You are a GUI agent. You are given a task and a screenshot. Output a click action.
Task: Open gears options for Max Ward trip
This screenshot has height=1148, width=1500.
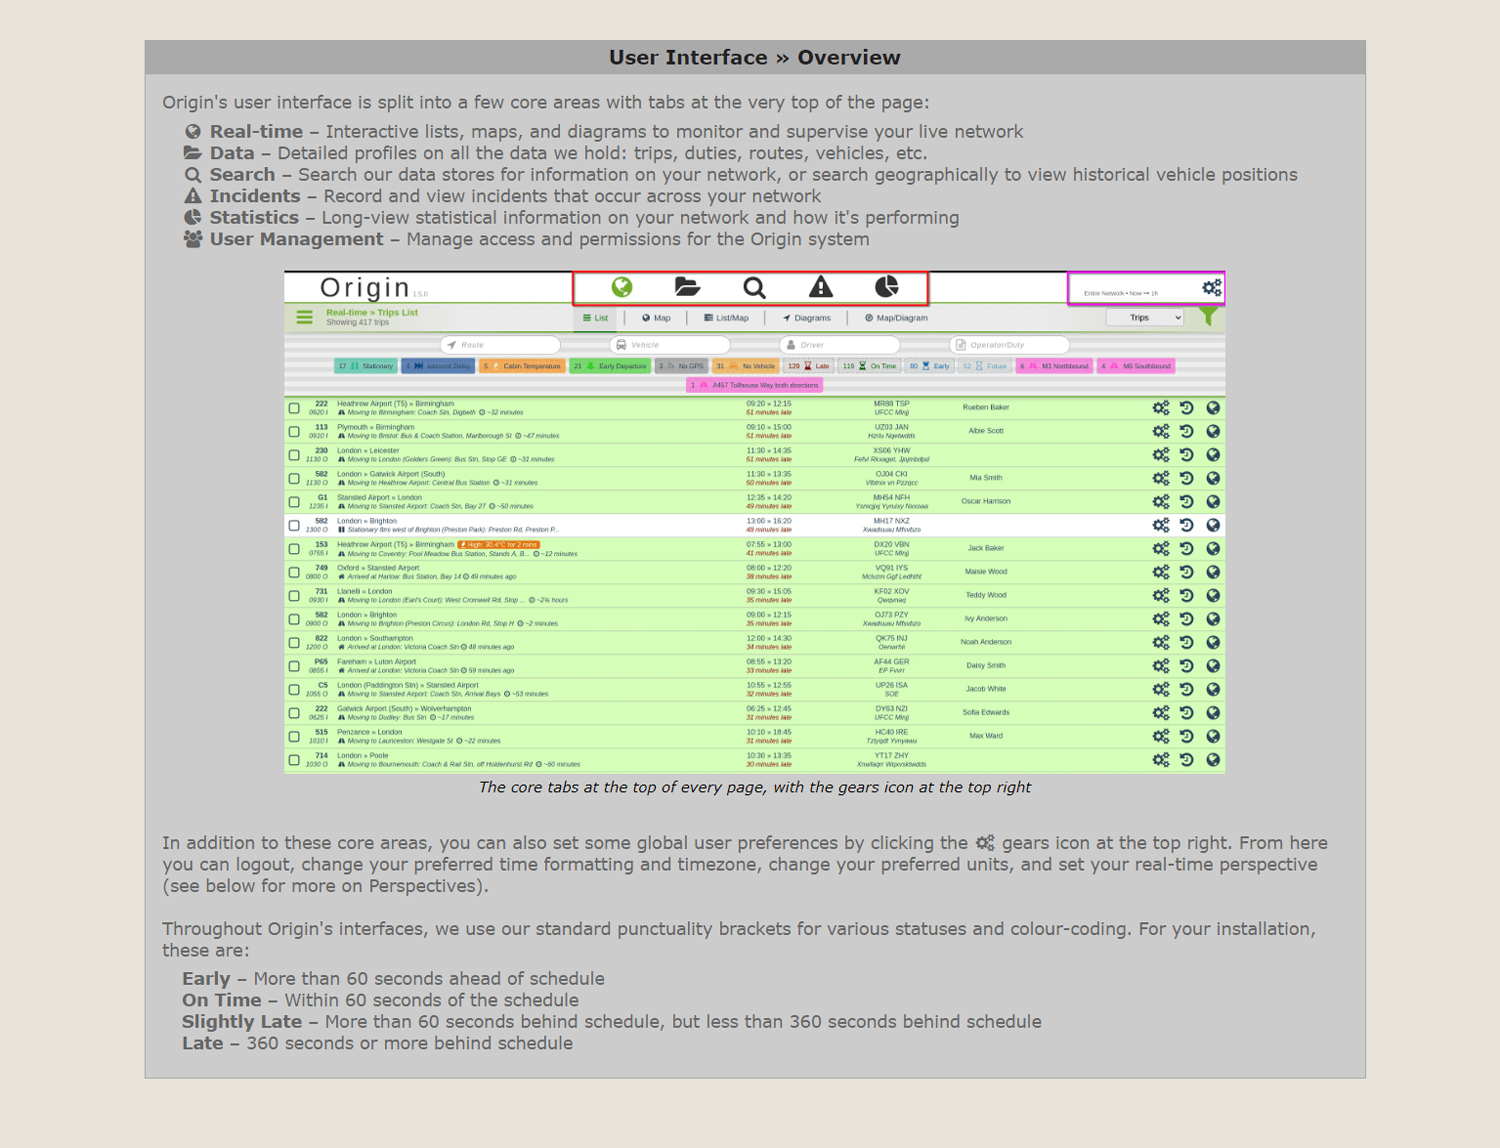click(1161, 737)
